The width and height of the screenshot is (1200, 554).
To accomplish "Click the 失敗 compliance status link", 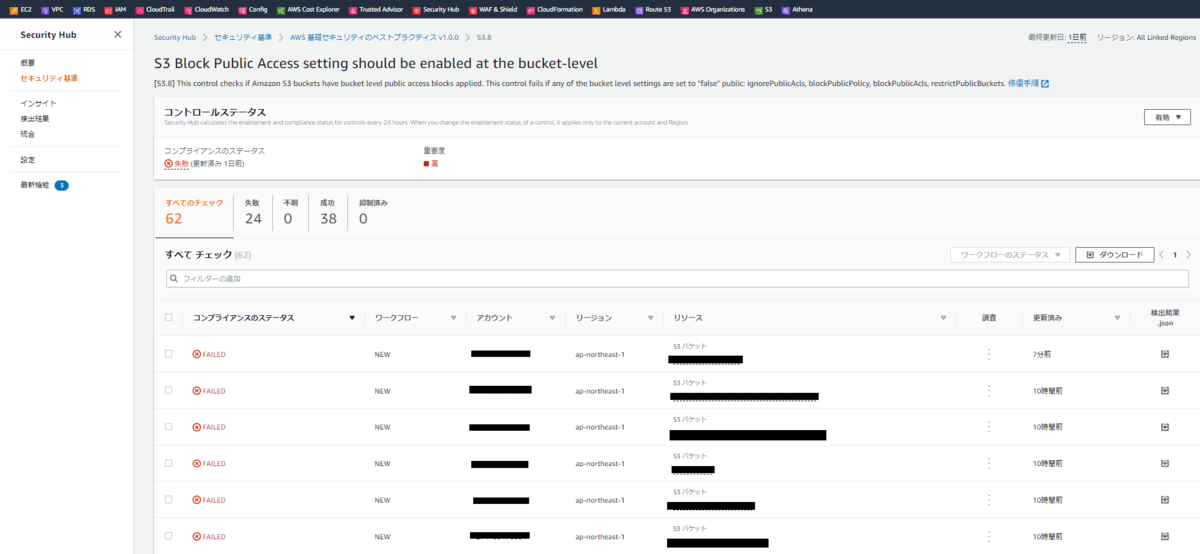I will [x=182, y=163].
